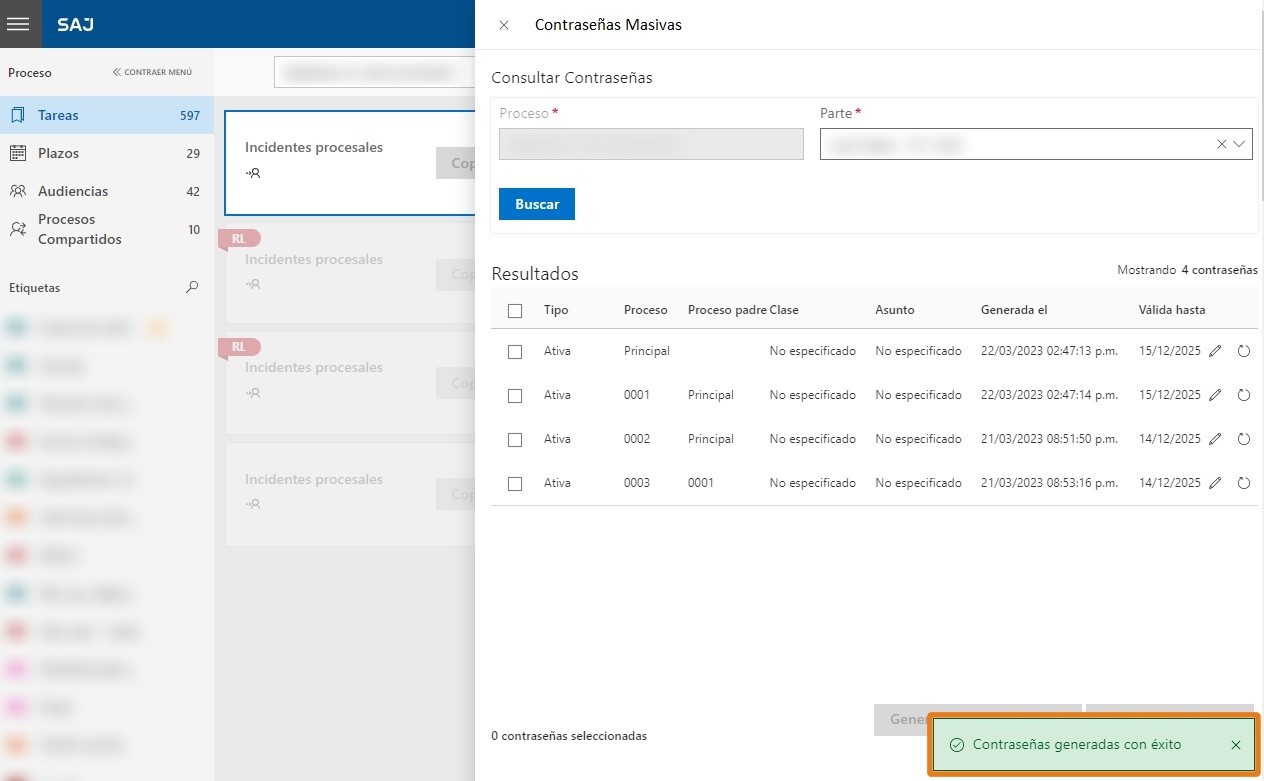Regenerate password for process 0001 row
Viewport: 1264px width, 781px height.
[x=1244, y=395]
